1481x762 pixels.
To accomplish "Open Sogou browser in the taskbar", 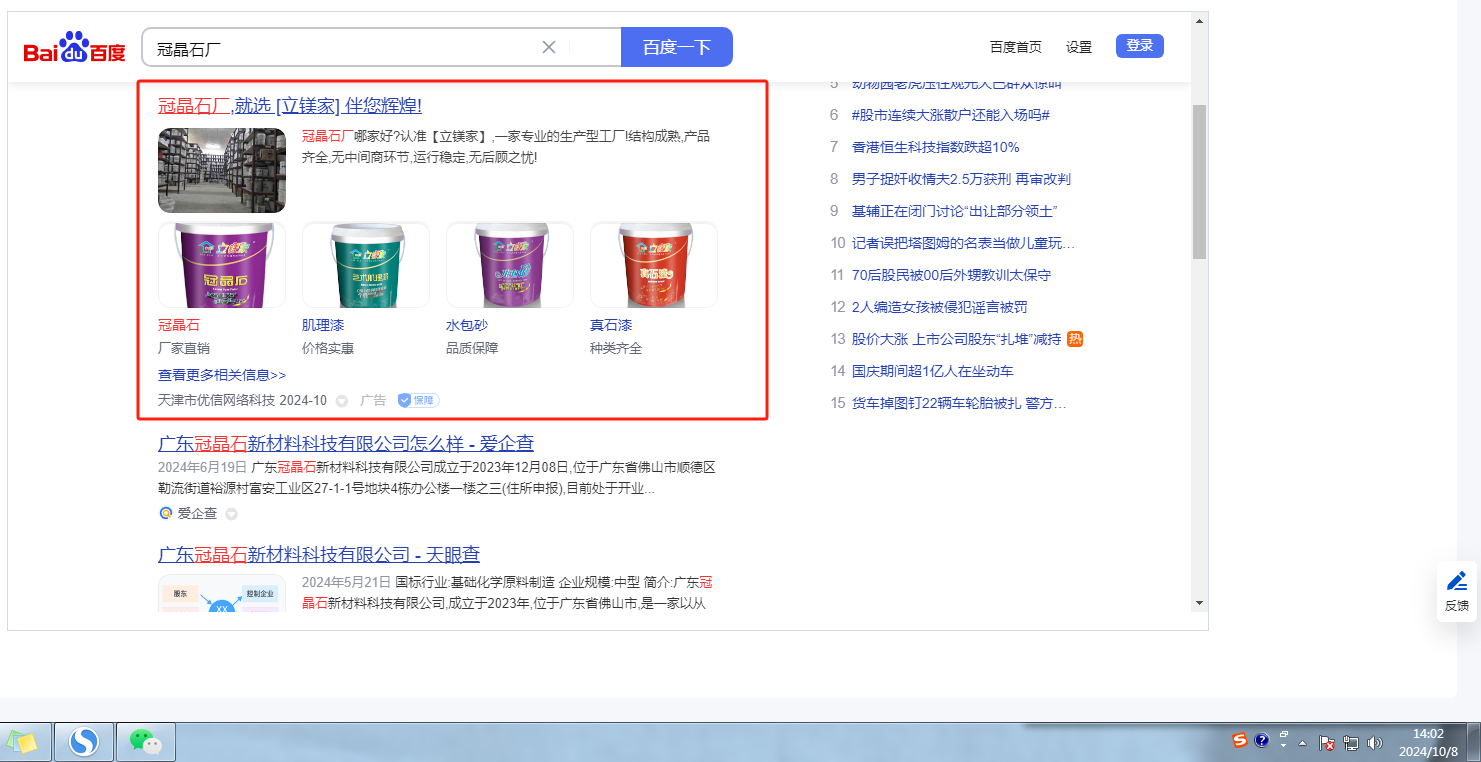I will coord(84,742).
